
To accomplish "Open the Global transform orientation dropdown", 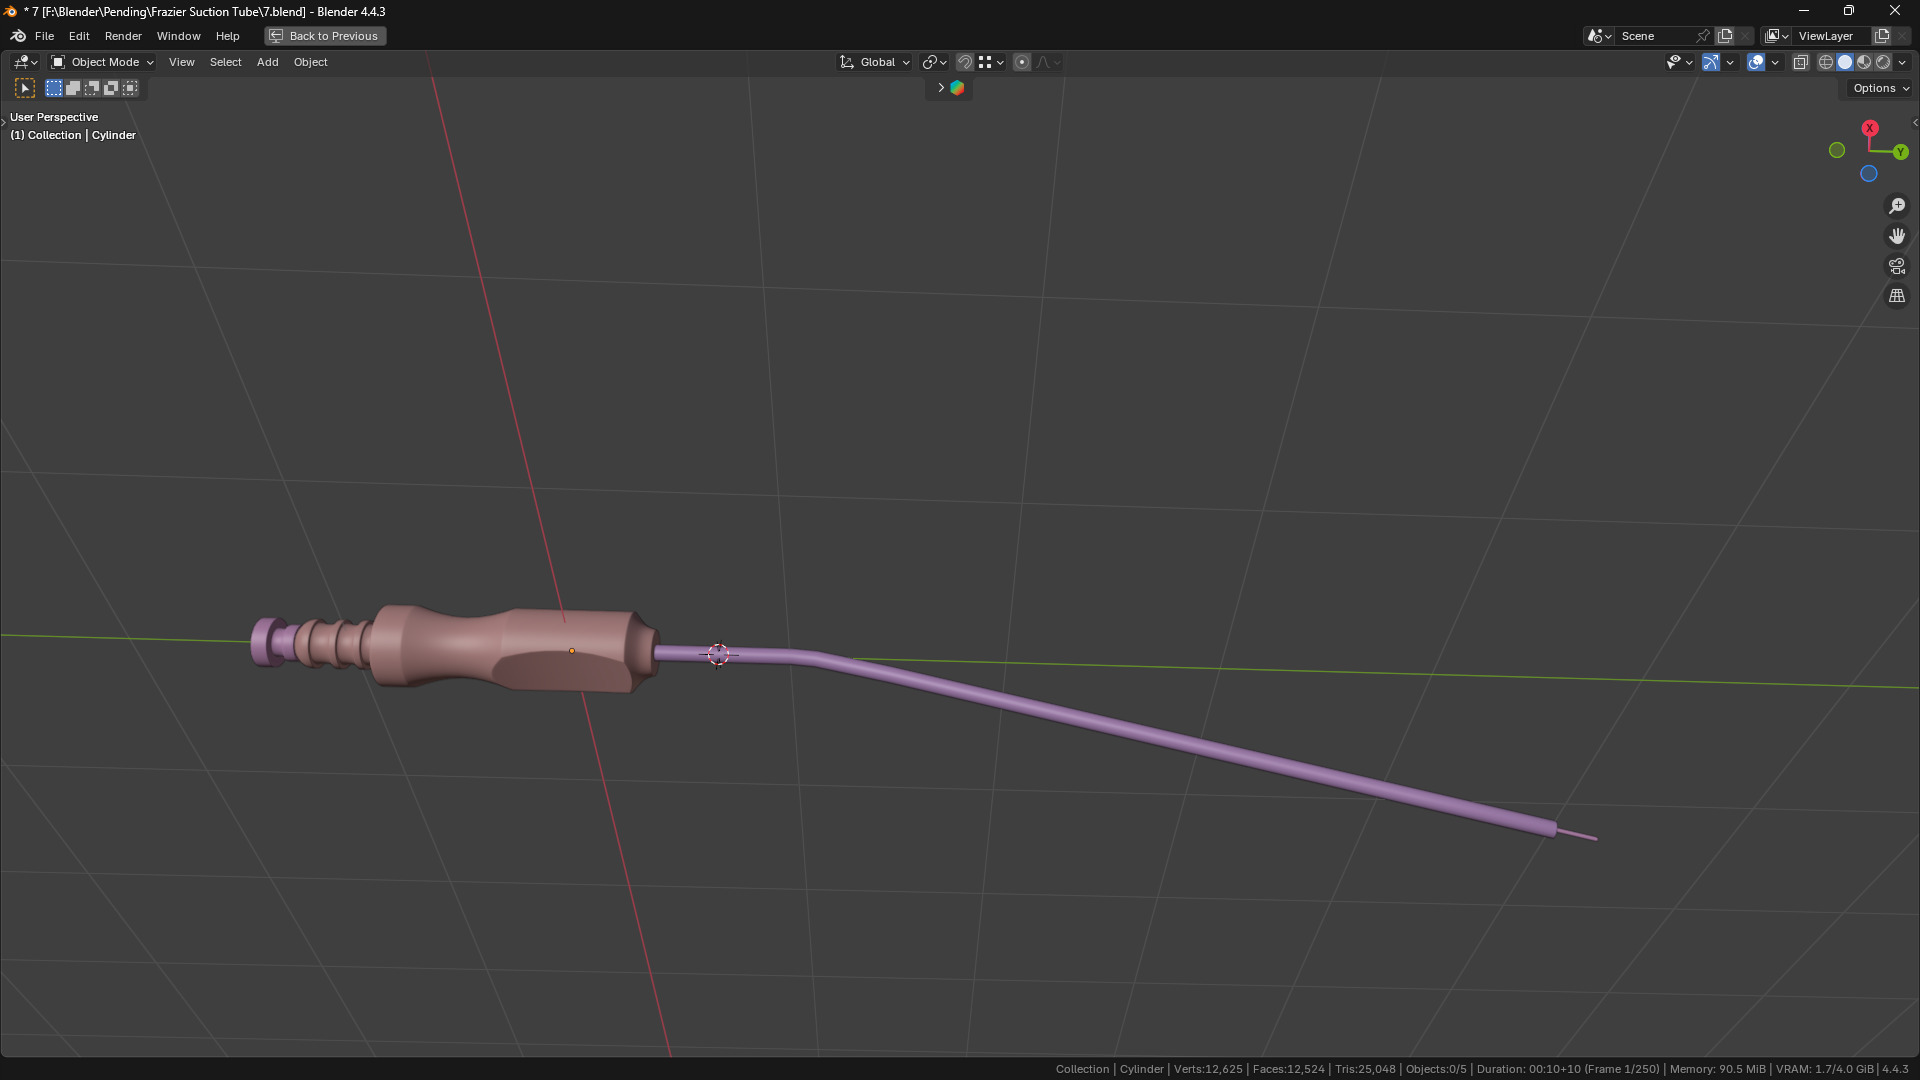I will [875, 62].
